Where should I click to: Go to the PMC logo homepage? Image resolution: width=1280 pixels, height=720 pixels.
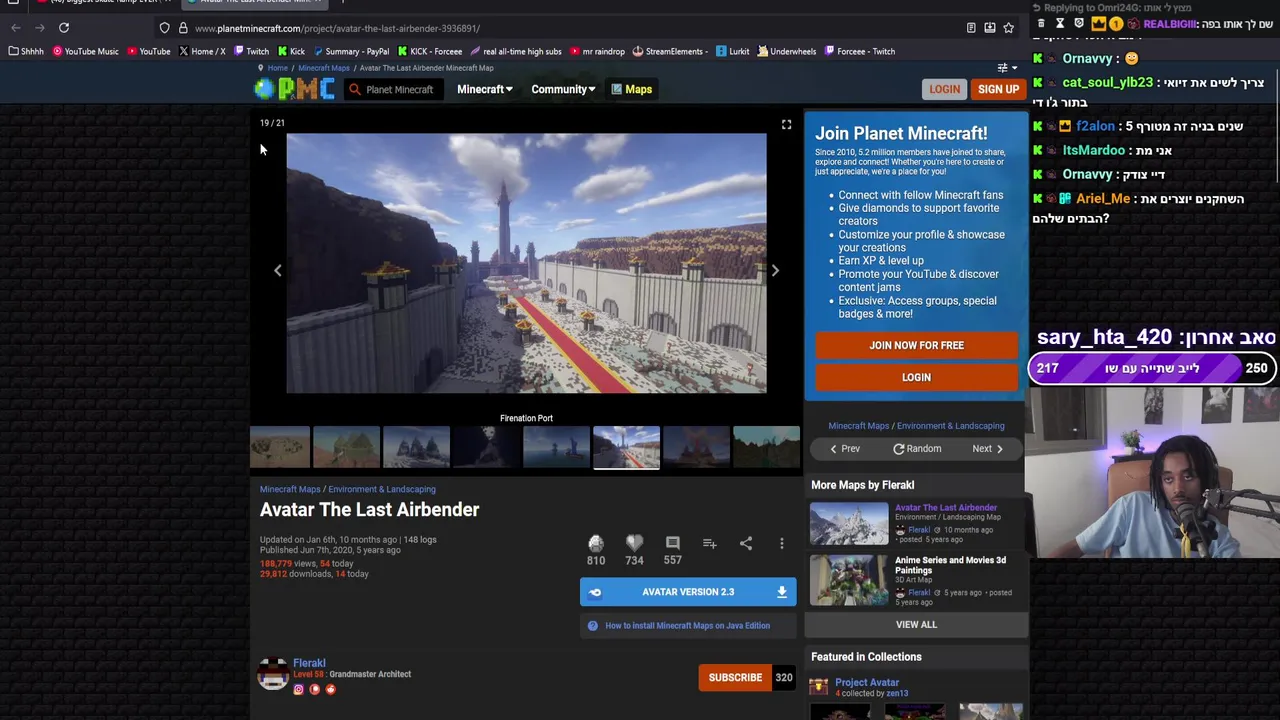295,89
